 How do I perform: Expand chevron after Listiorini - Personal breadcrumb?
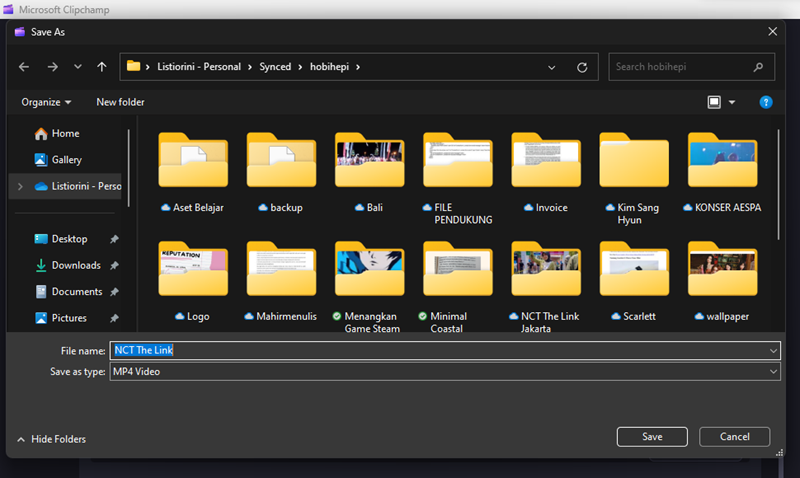(250, 67)
